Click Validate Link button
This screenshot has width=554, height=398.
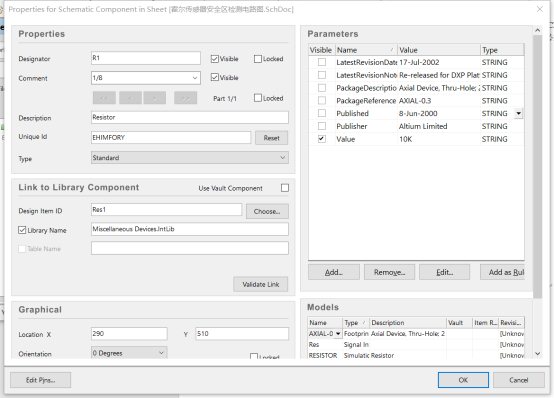pyautogui.click(x=261, y=284)
